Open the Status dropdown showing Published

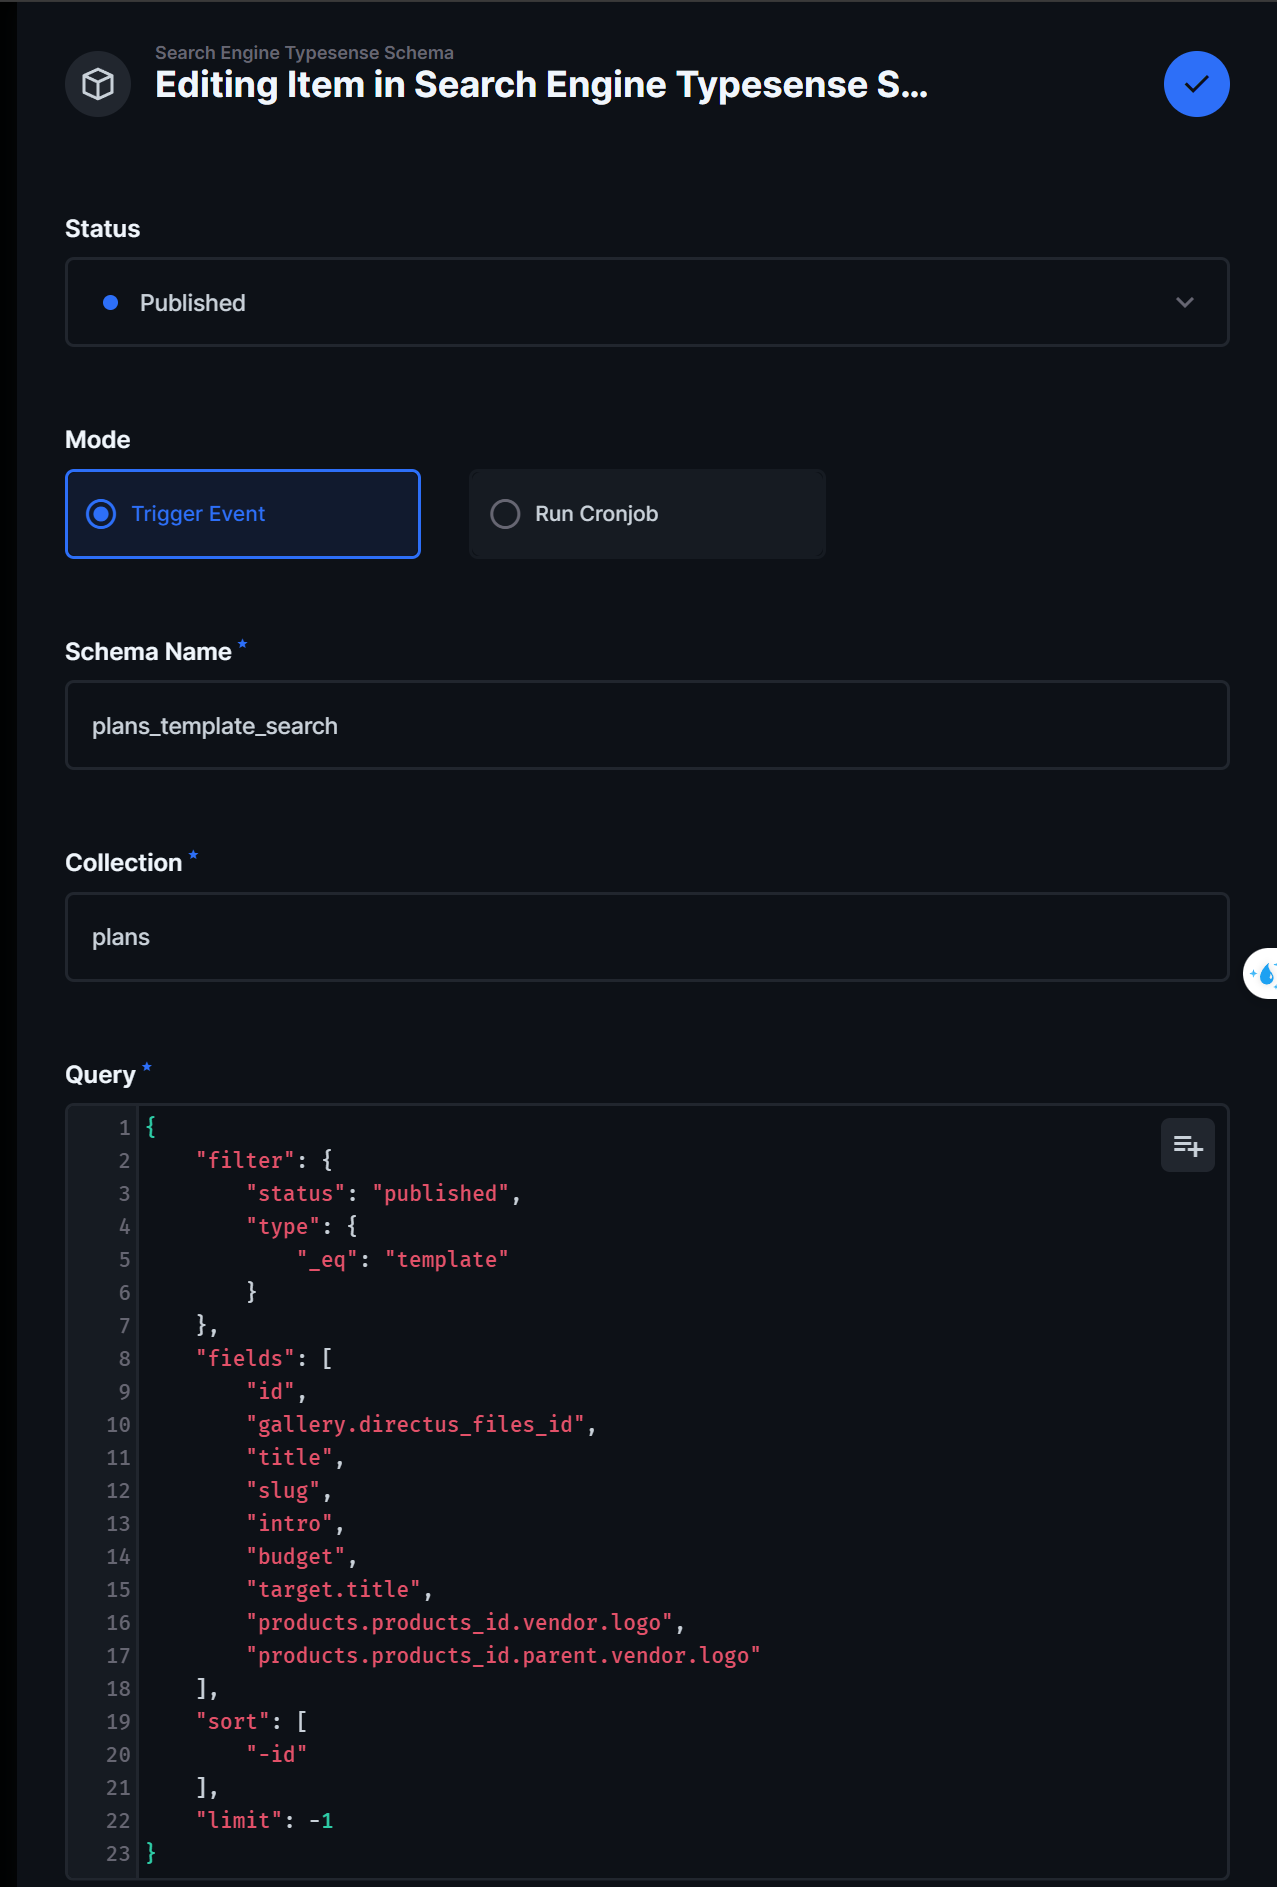(646, 303)
